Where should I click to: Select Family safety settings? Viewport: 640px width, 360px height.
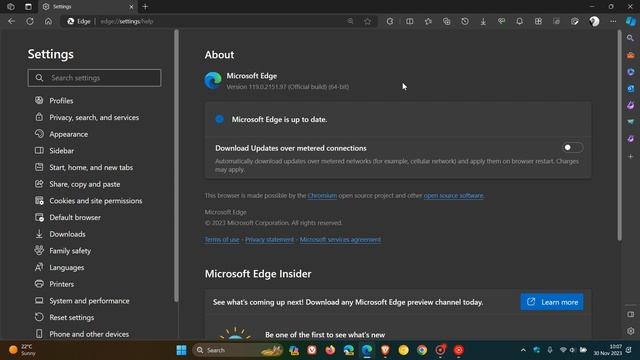[x=70, y=251]
